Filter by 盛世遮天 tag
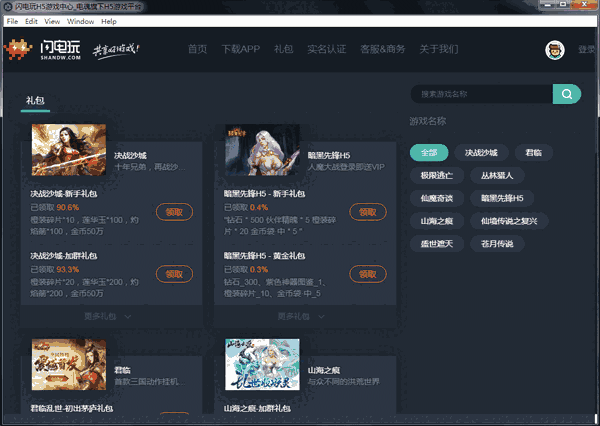The width and height of the screenshot is (600, 426). pyautogui.click(x=437, y=244)
